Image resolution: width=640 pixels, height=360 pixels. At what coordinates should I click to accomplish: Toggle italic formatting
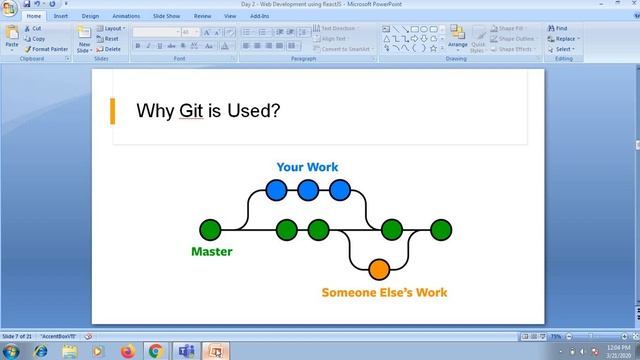pos(149,46)
